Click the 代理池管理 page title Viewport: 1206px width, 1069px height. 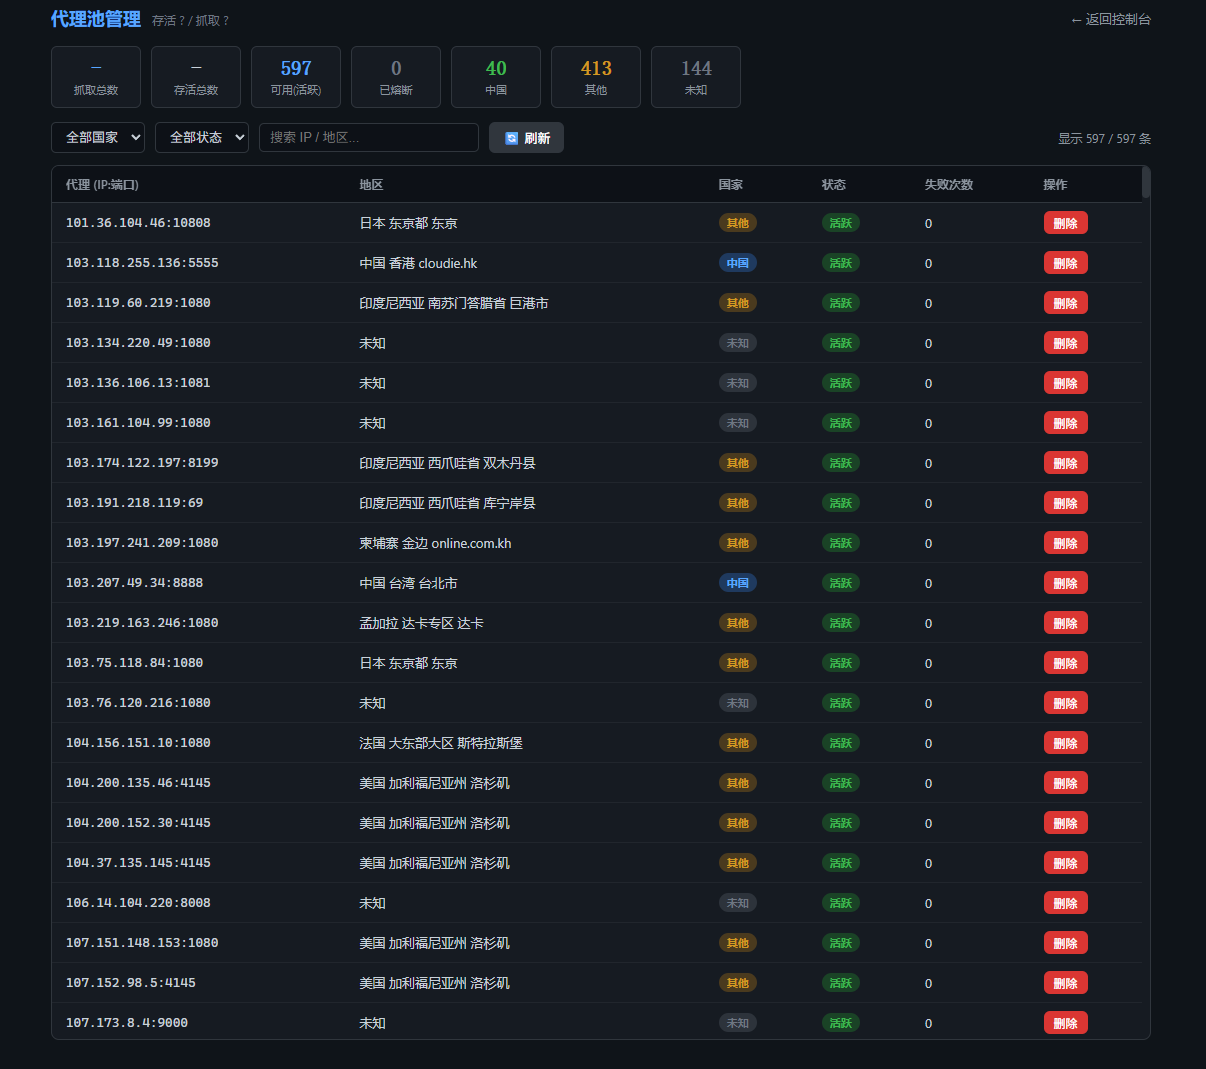coord(96,19)
